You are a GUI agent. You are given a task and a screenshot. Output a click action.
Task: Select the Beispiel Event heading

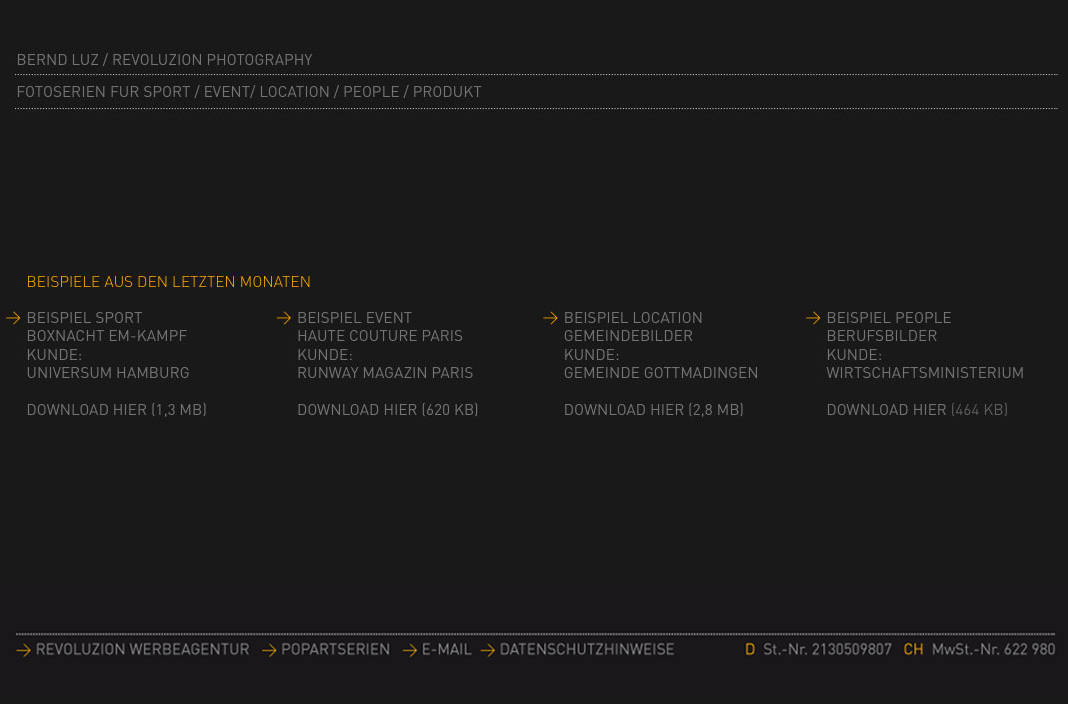coord(354,318)
